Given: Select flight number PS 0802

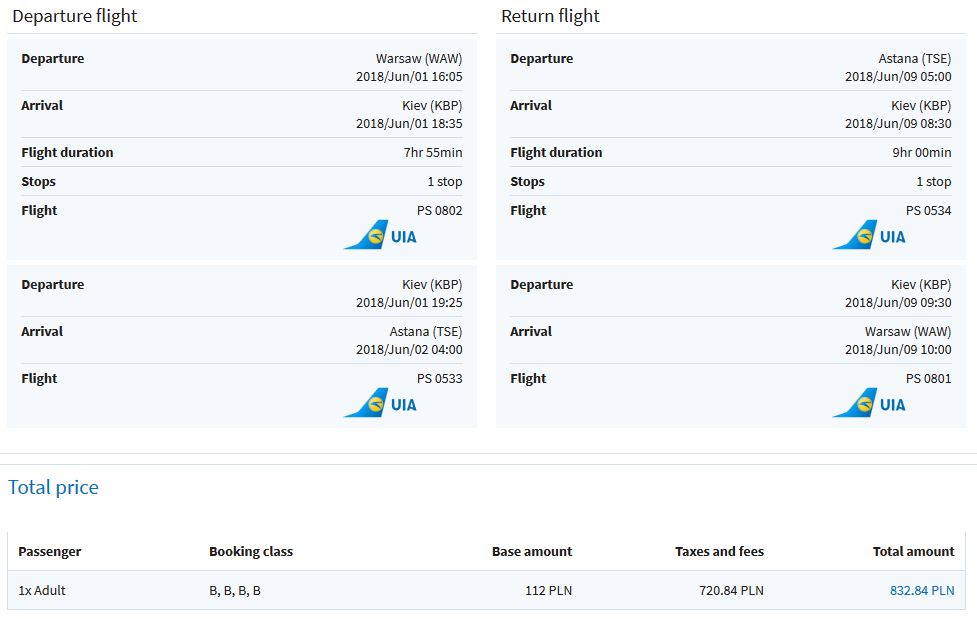Looking at the screenshot, I should pyautogui.click(x=439, y=211).
